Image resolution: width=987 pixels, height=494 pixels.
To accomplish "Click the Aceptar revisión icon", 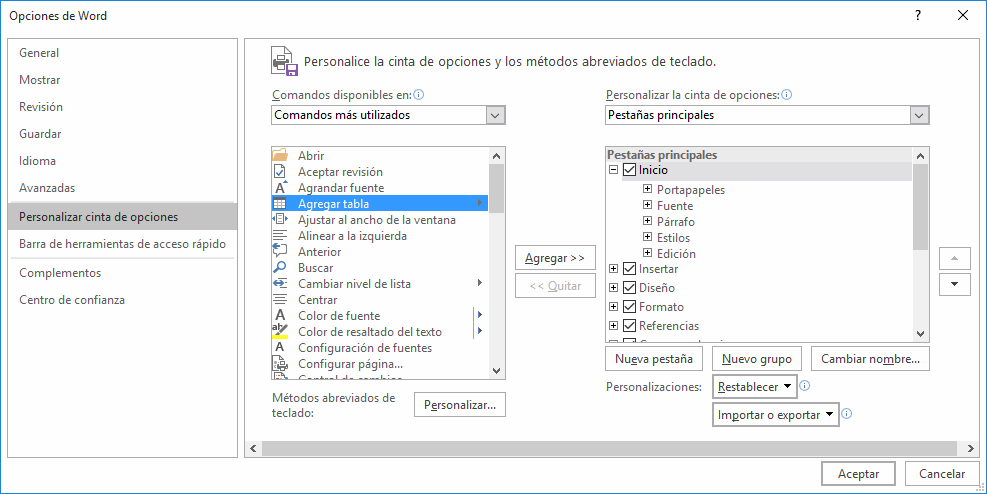I will pos(279,171).
